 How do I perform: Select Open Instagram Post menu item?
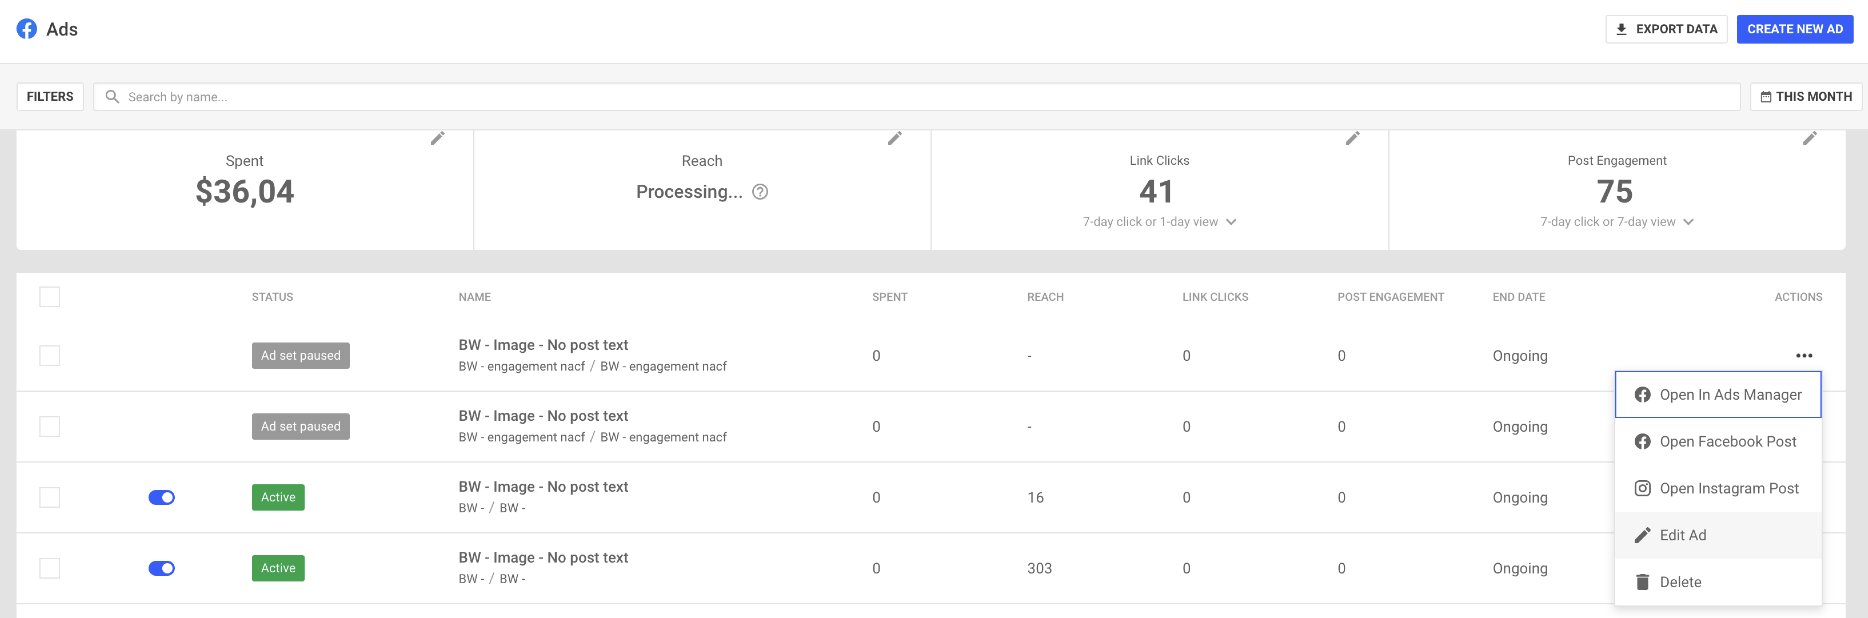(x=1718, y=488)
